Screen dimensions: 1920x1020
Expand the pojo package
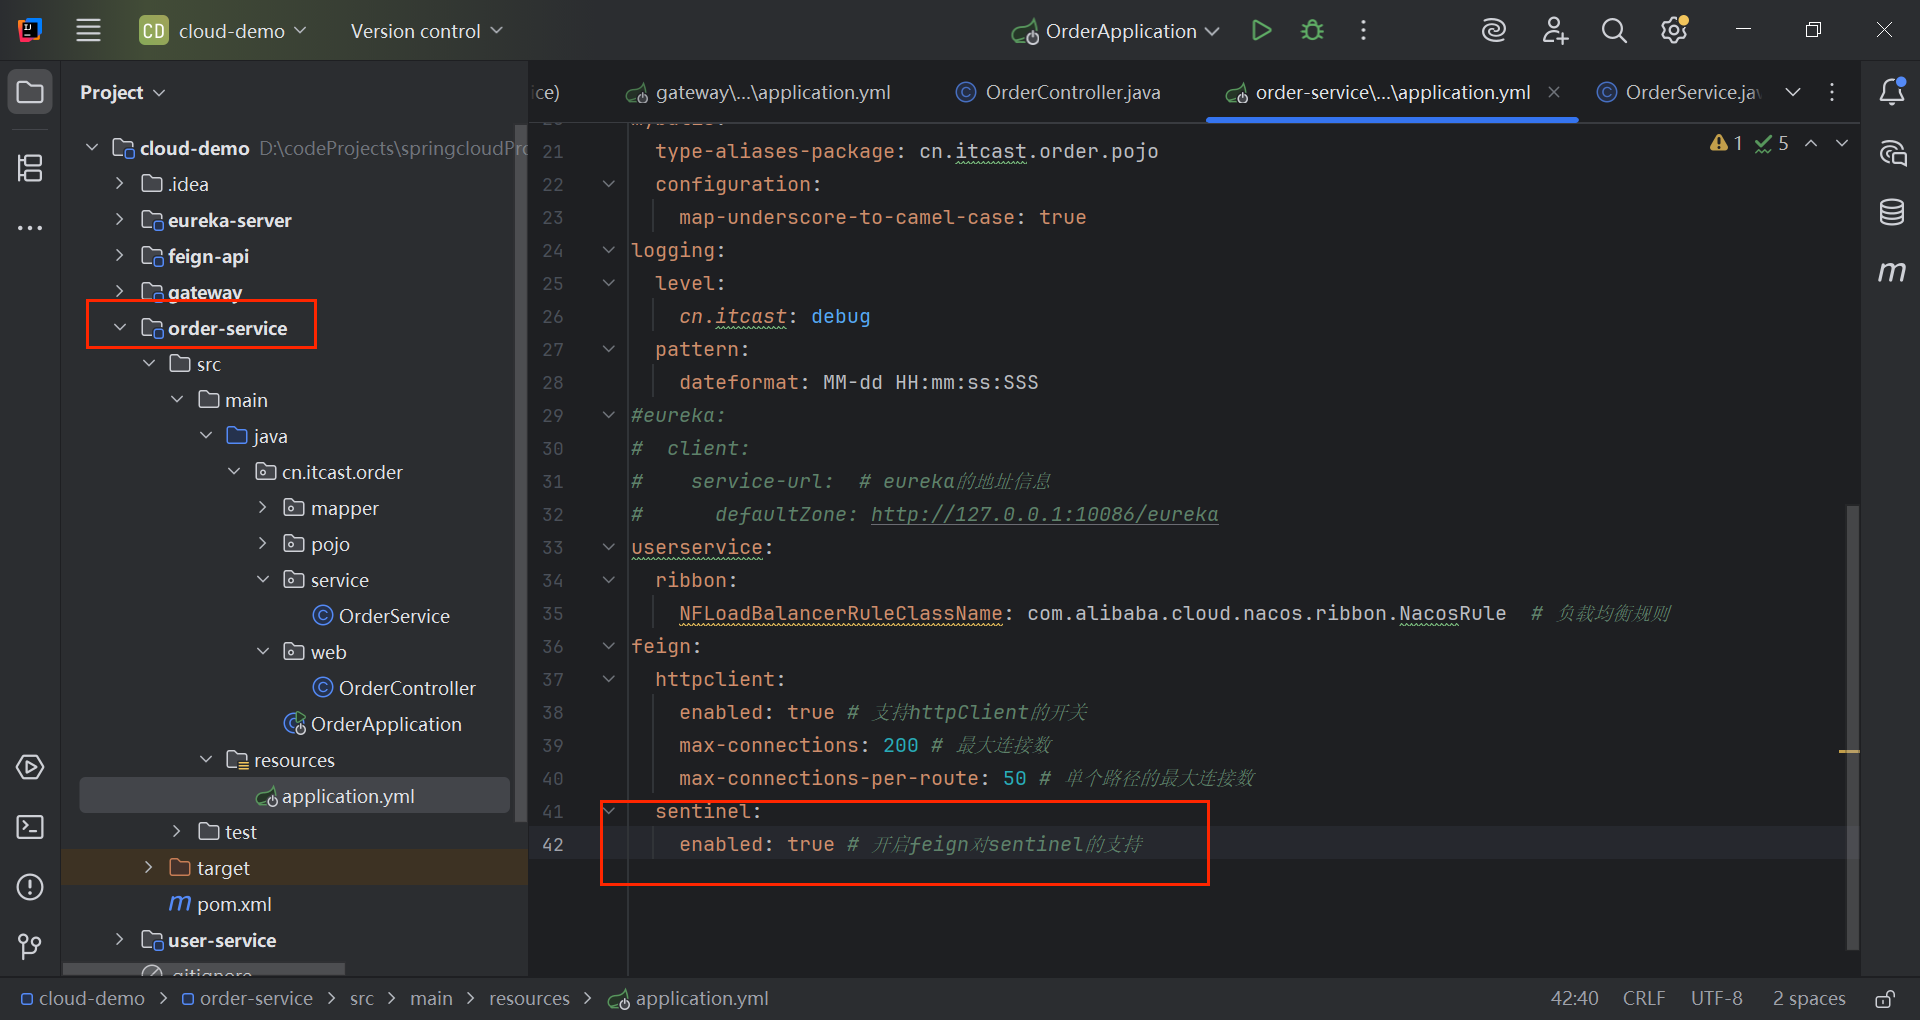click(x=262, y=544)
